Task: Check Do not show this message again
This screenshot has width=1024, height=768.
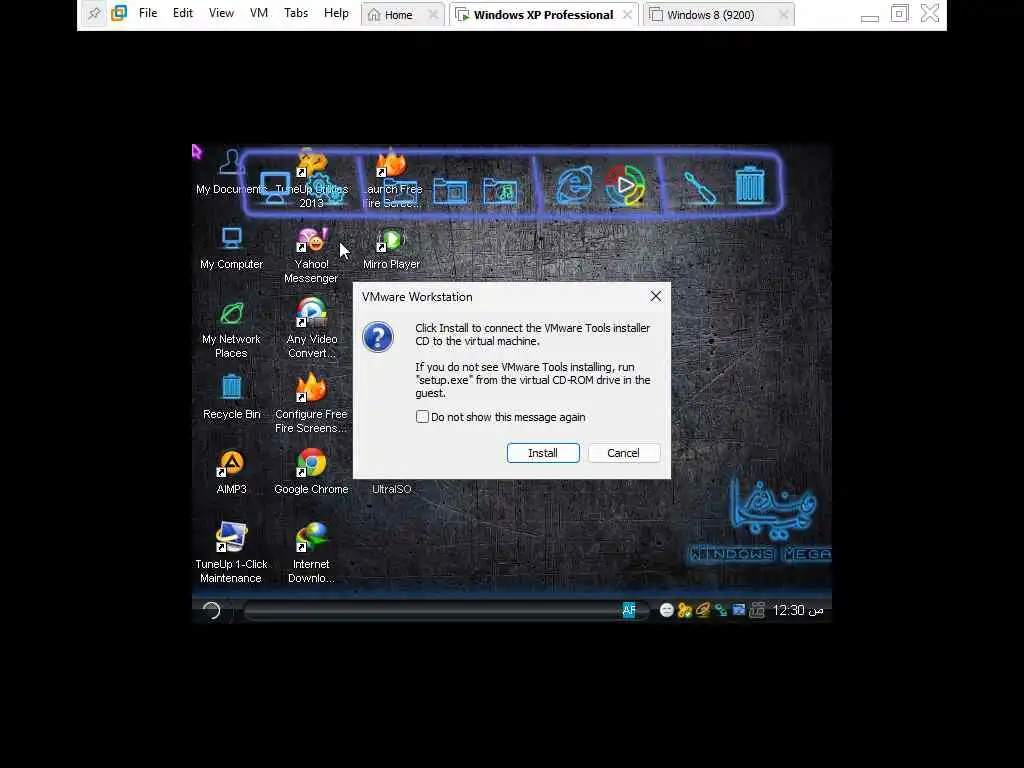Action: 423,417
